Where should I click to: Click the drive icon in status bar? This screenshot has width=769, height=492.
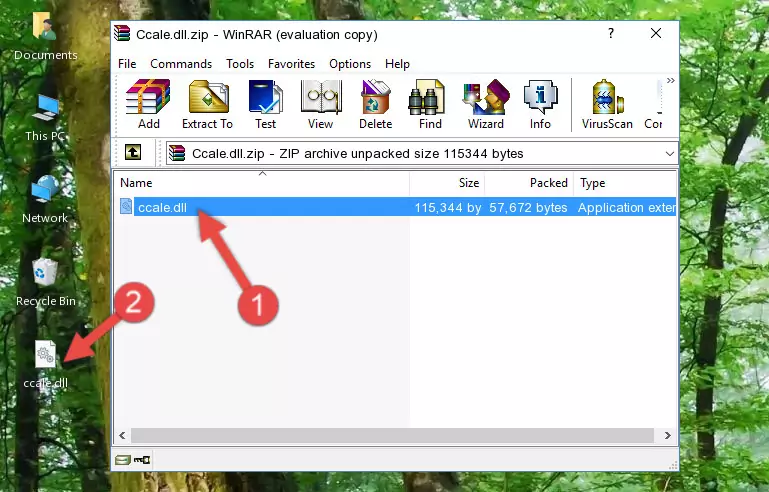[x=123, y=460]
